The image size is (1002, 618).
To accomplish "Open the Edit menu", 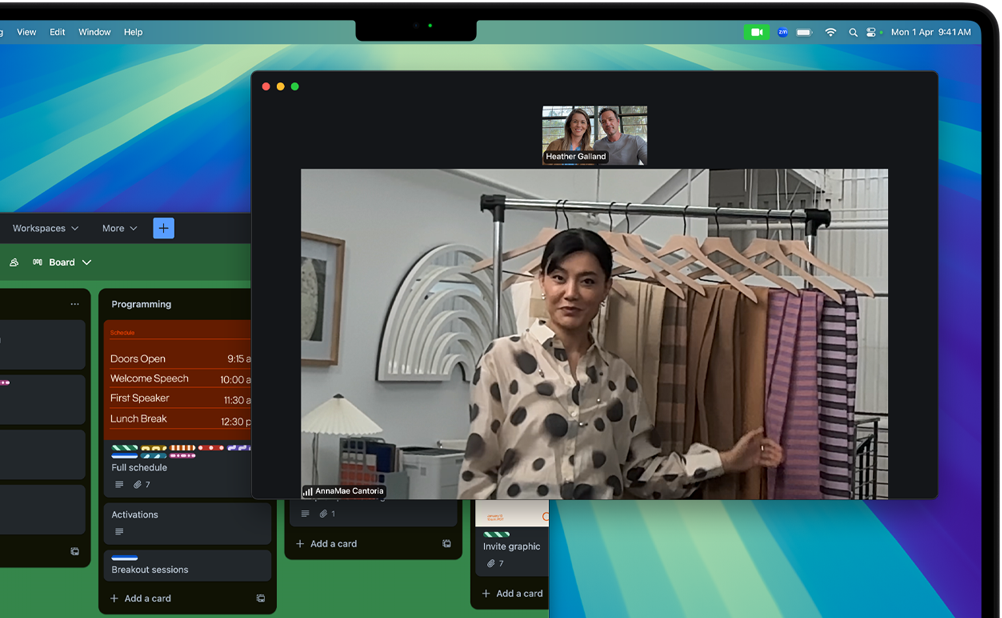I will pyautogui.click(x=58, y=32).
